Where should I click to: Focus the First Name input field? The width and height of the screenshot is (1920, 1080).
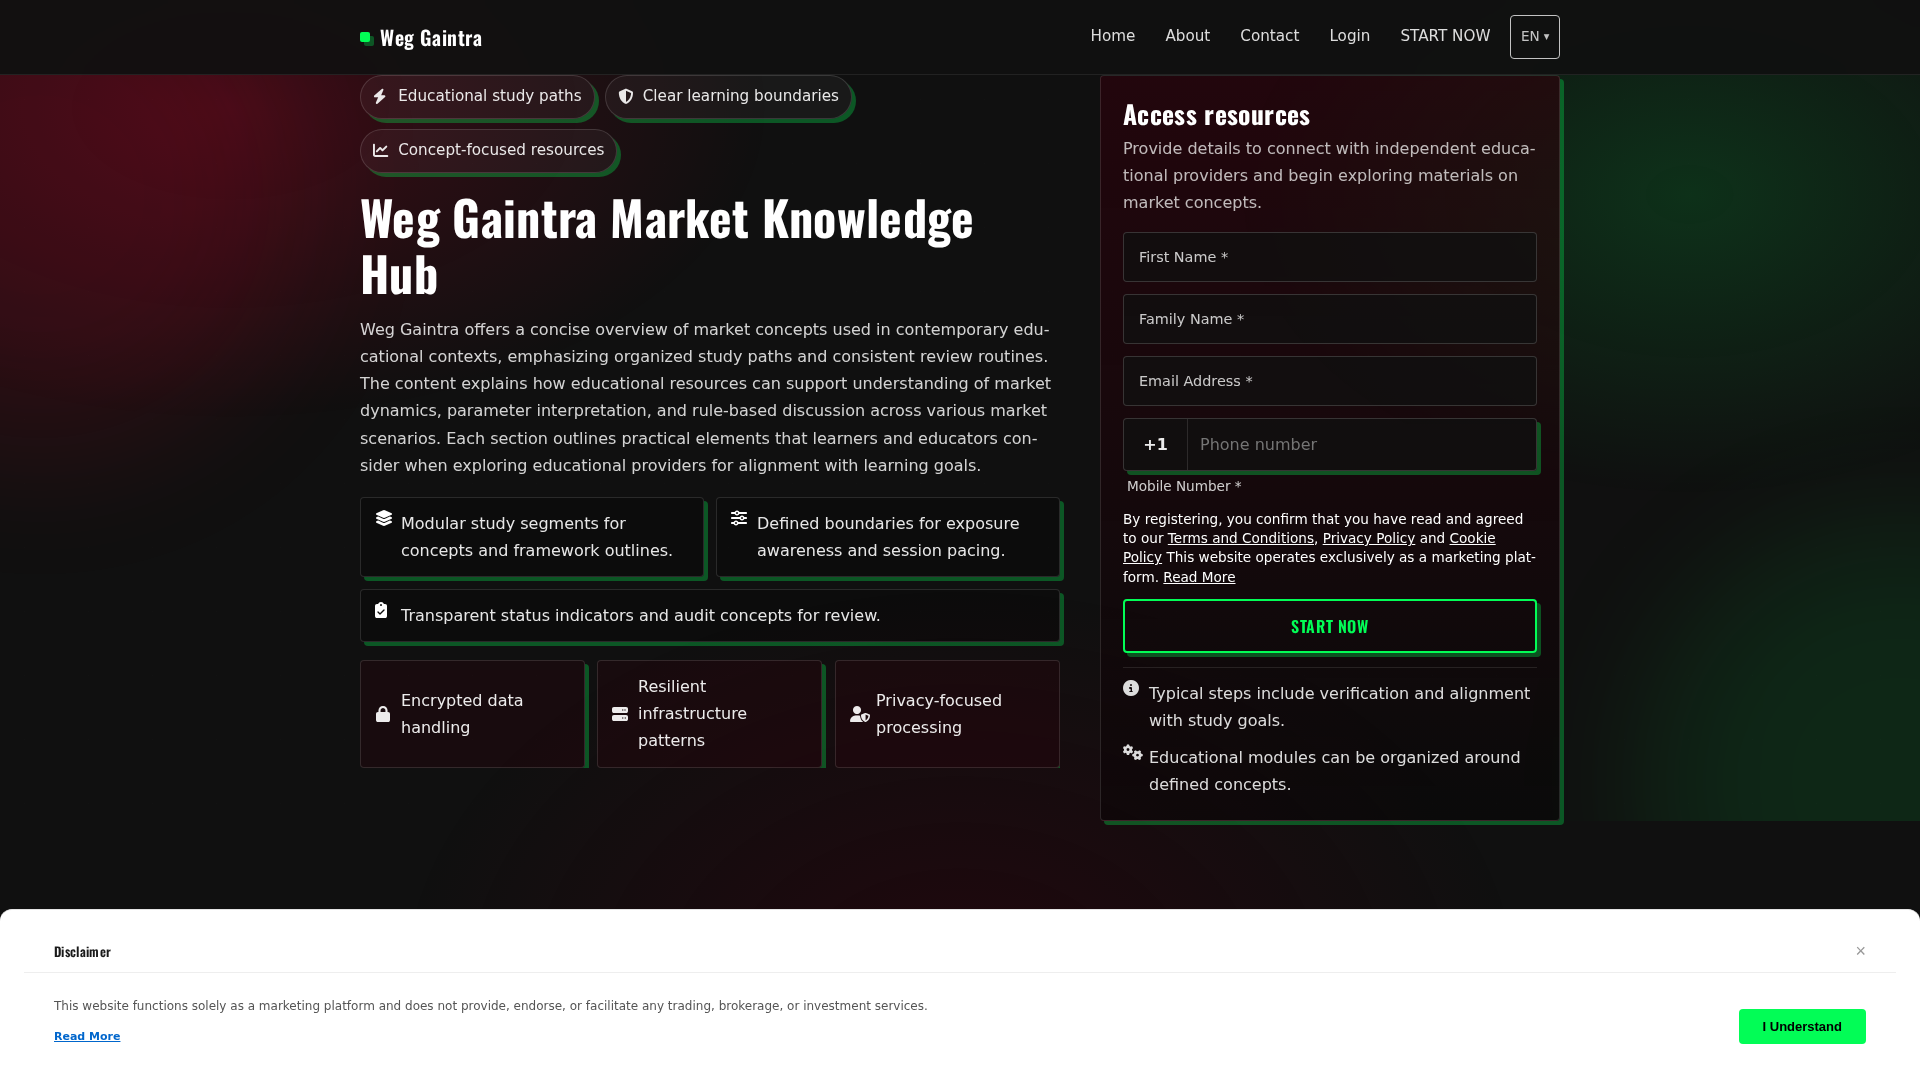[1330, 257]
